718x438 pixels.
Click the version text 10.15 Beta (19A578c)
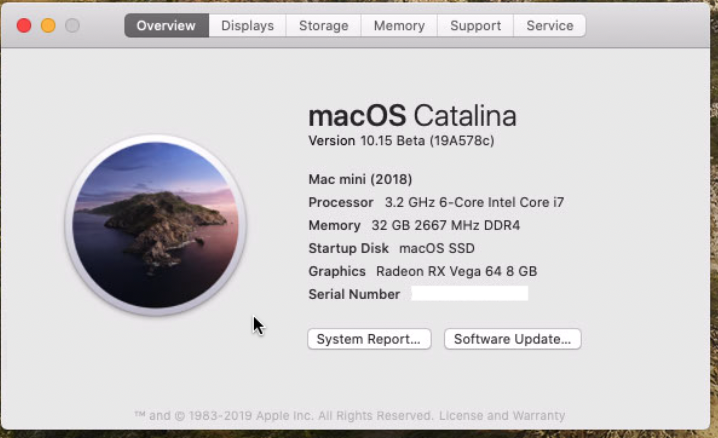(x=427, y=141)
